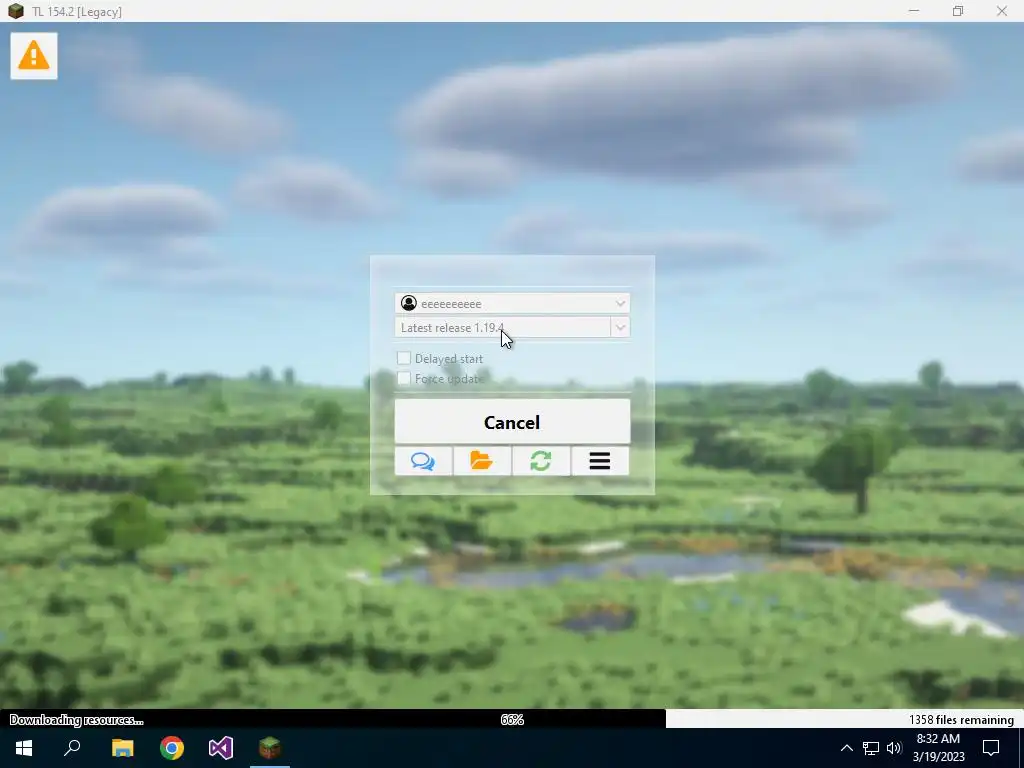
Task: Click the orange warning triangle icon
Action: click(34, 56)
